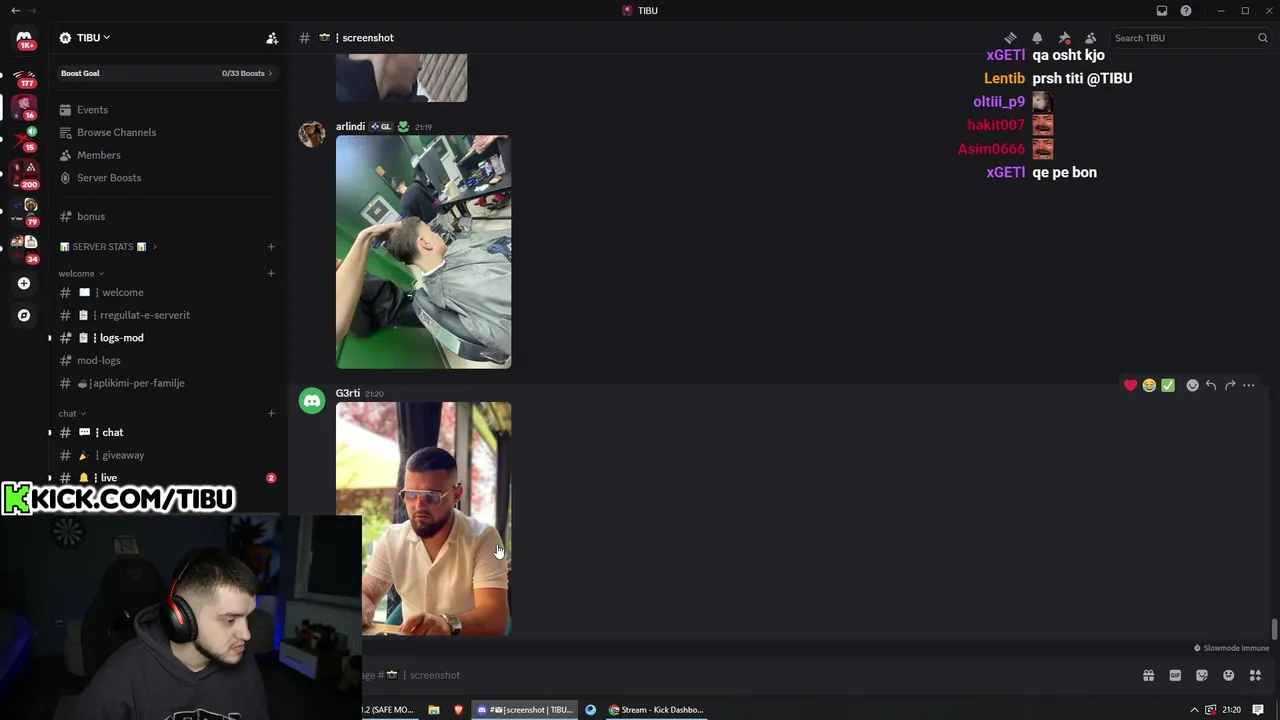
Task: React with the green checkmark emoji
Action: 1167,385
